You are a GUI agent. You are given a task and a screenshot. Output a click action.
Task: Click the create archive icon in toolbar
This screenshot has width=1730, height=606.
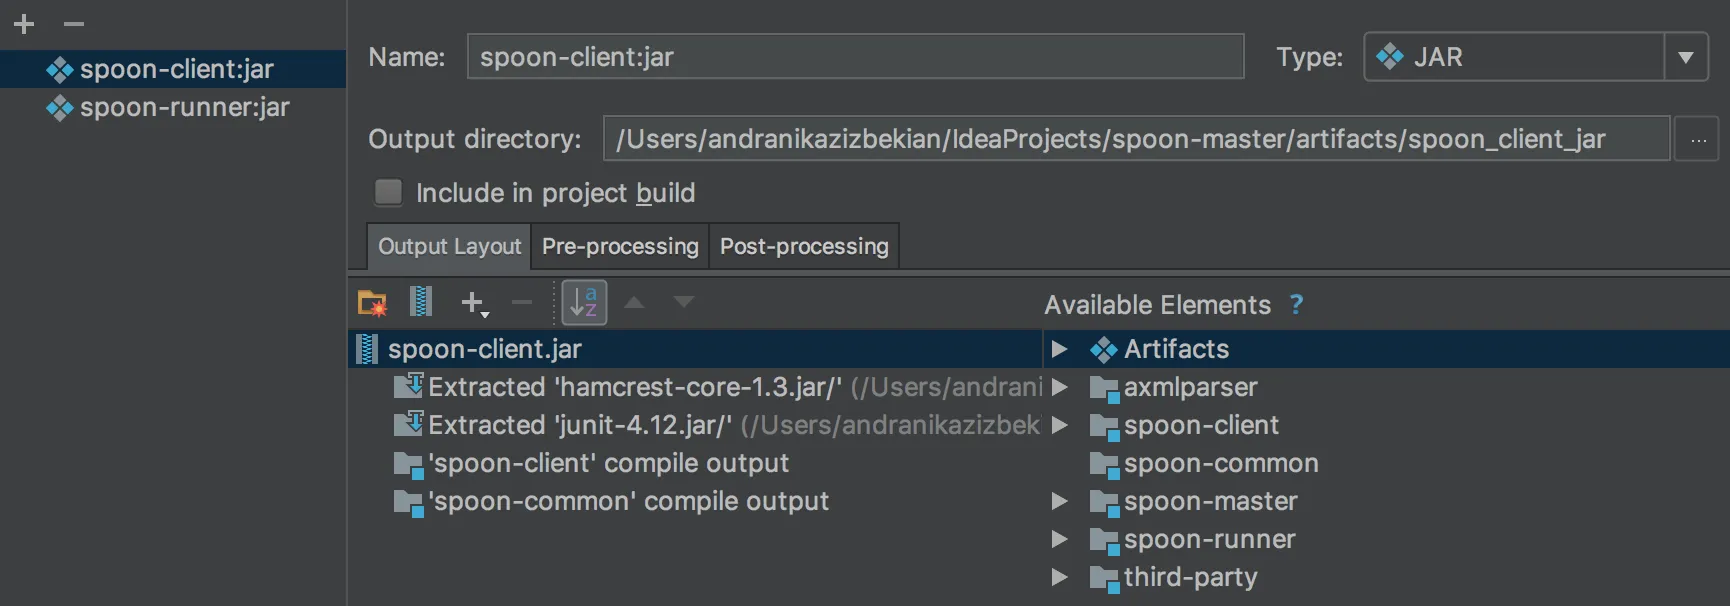coord(421,302)
